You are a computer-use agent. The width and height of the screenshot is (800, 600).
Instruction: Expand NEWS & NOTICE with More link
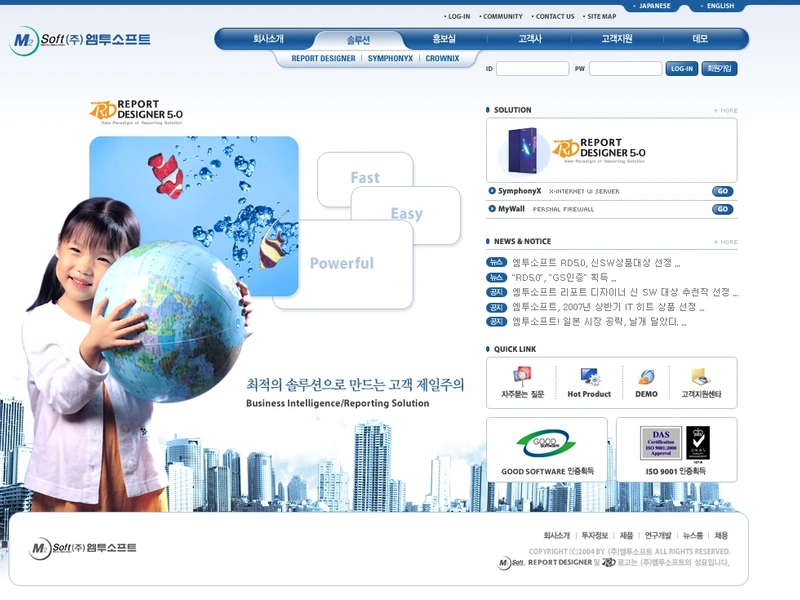click(x=726, y=242)
